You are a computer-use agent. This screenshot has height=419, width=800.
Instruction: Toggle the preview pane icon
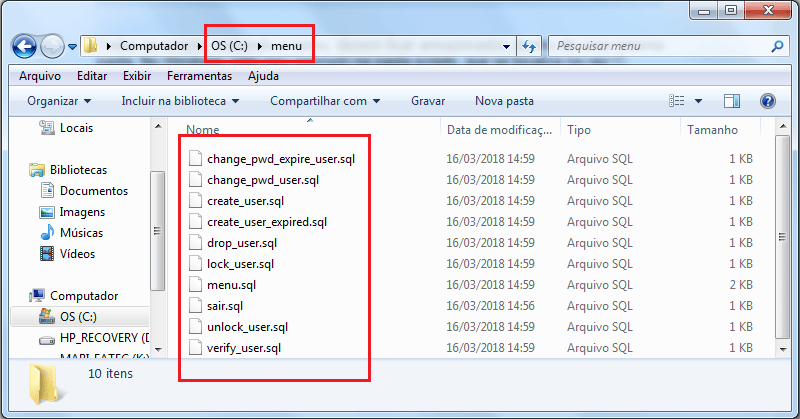click(x=732, y=101)
